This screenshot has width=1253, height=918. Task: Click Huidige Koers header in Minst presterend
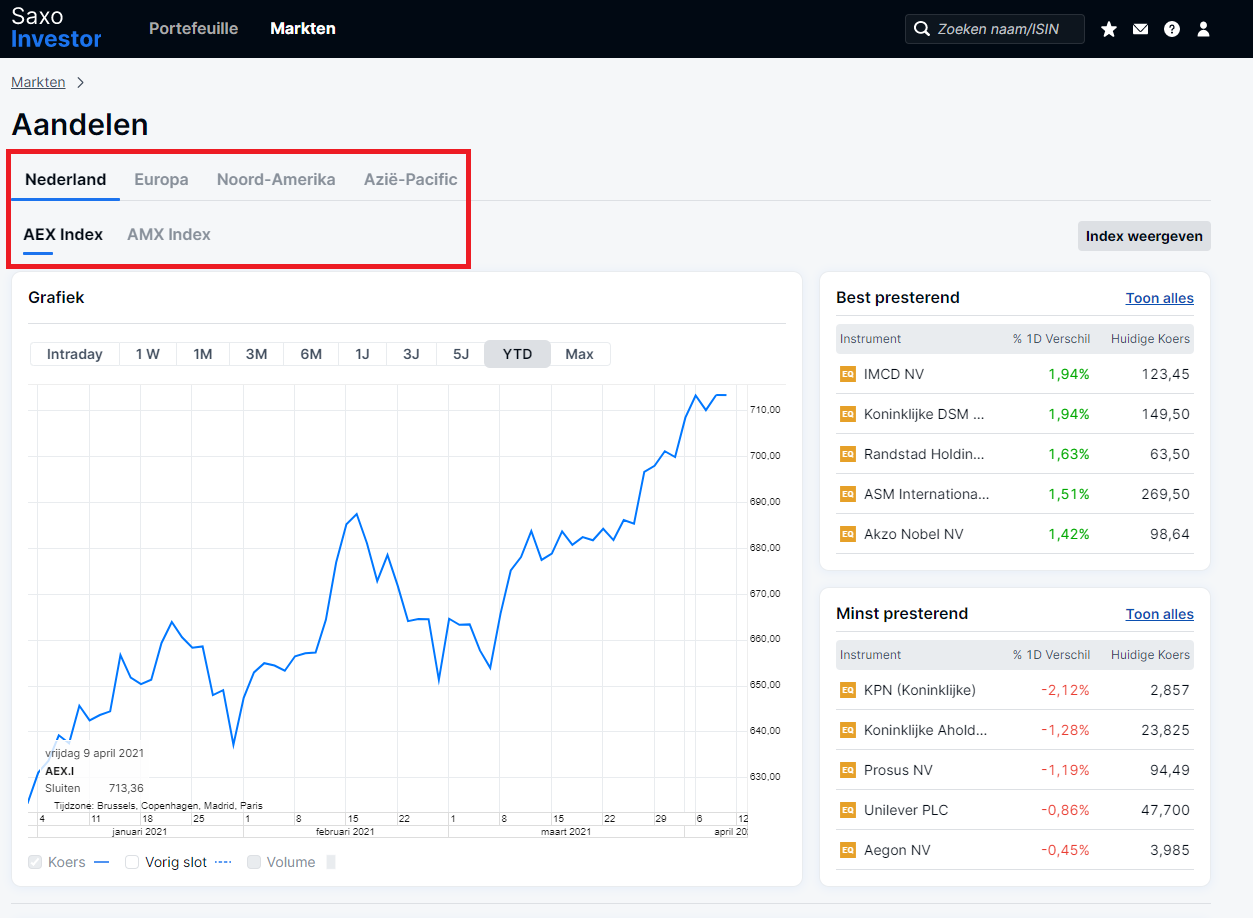[1150, 655]
